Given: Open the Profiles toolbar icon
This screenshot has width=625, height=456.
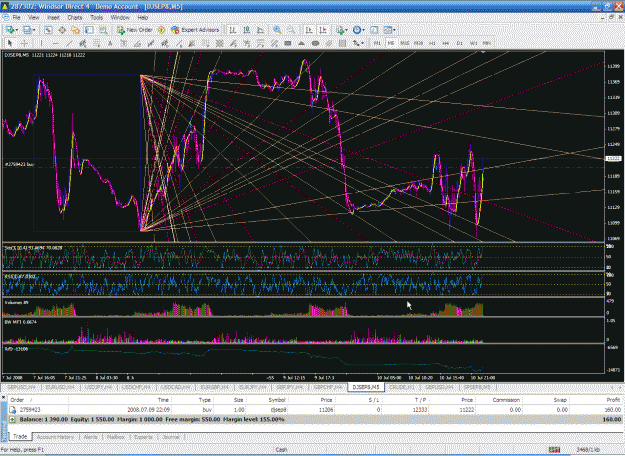Looking at the screenshot, I should point(27,30).
